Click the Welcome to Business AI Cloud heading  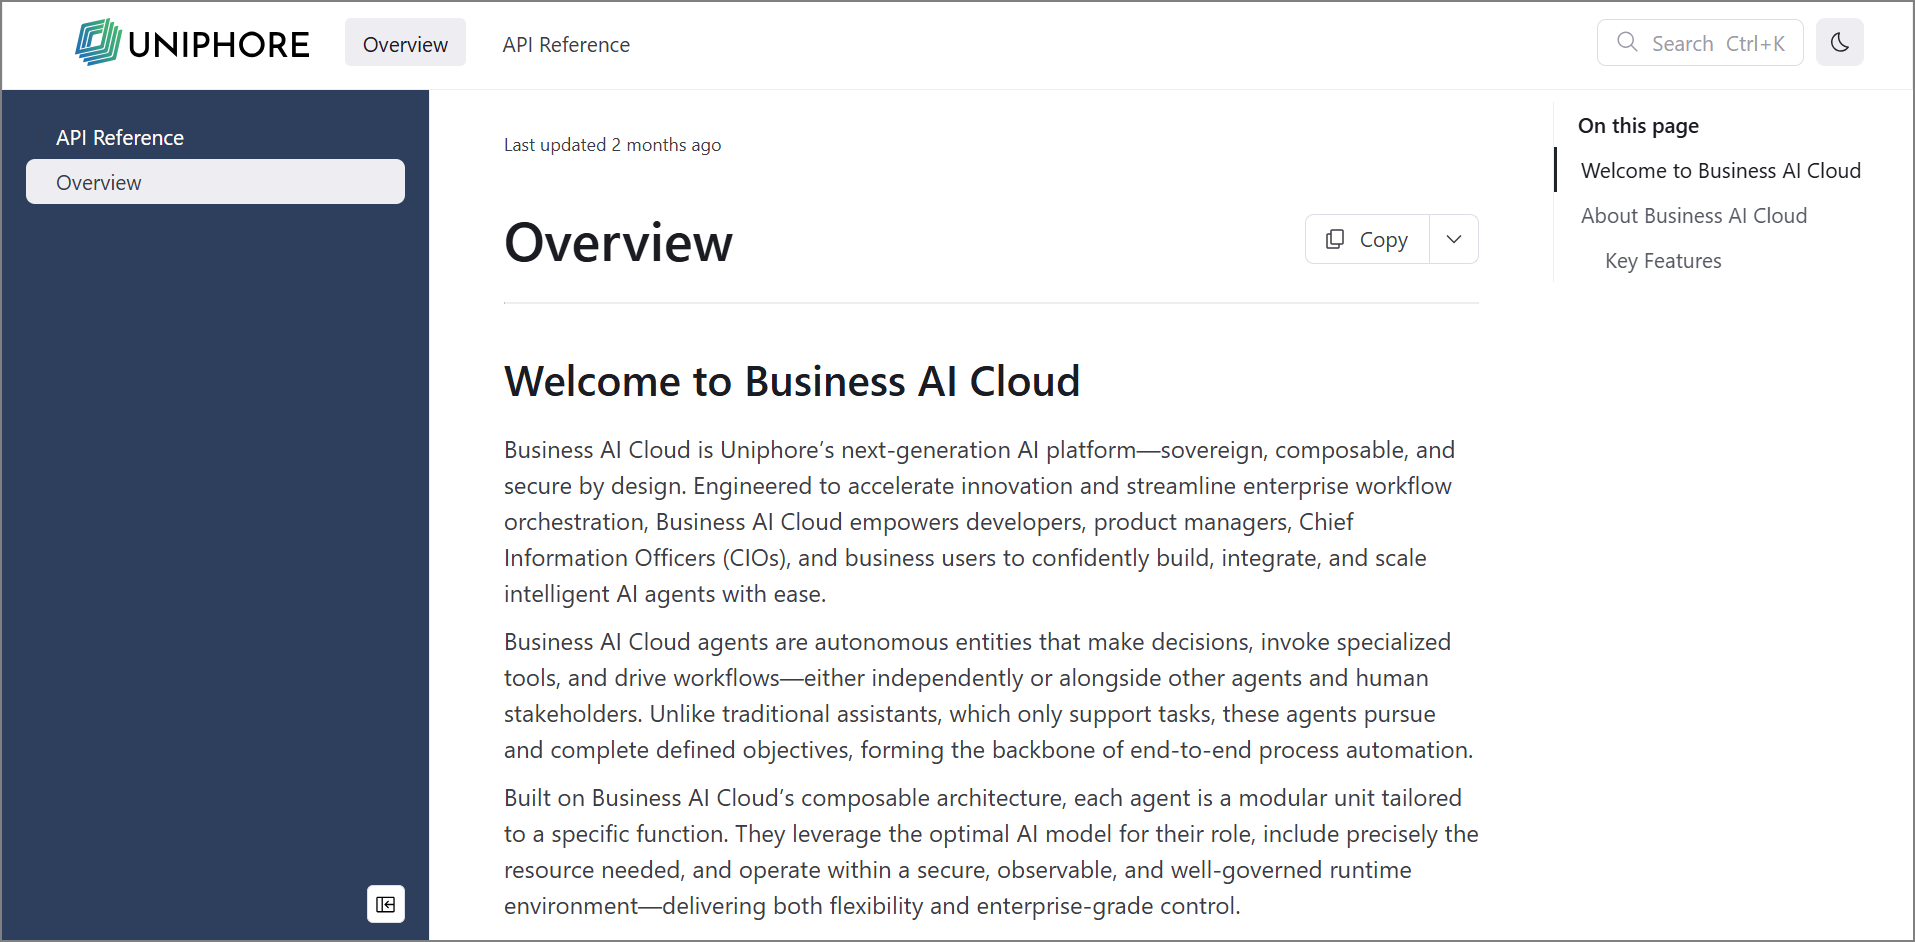coord(792,381)
